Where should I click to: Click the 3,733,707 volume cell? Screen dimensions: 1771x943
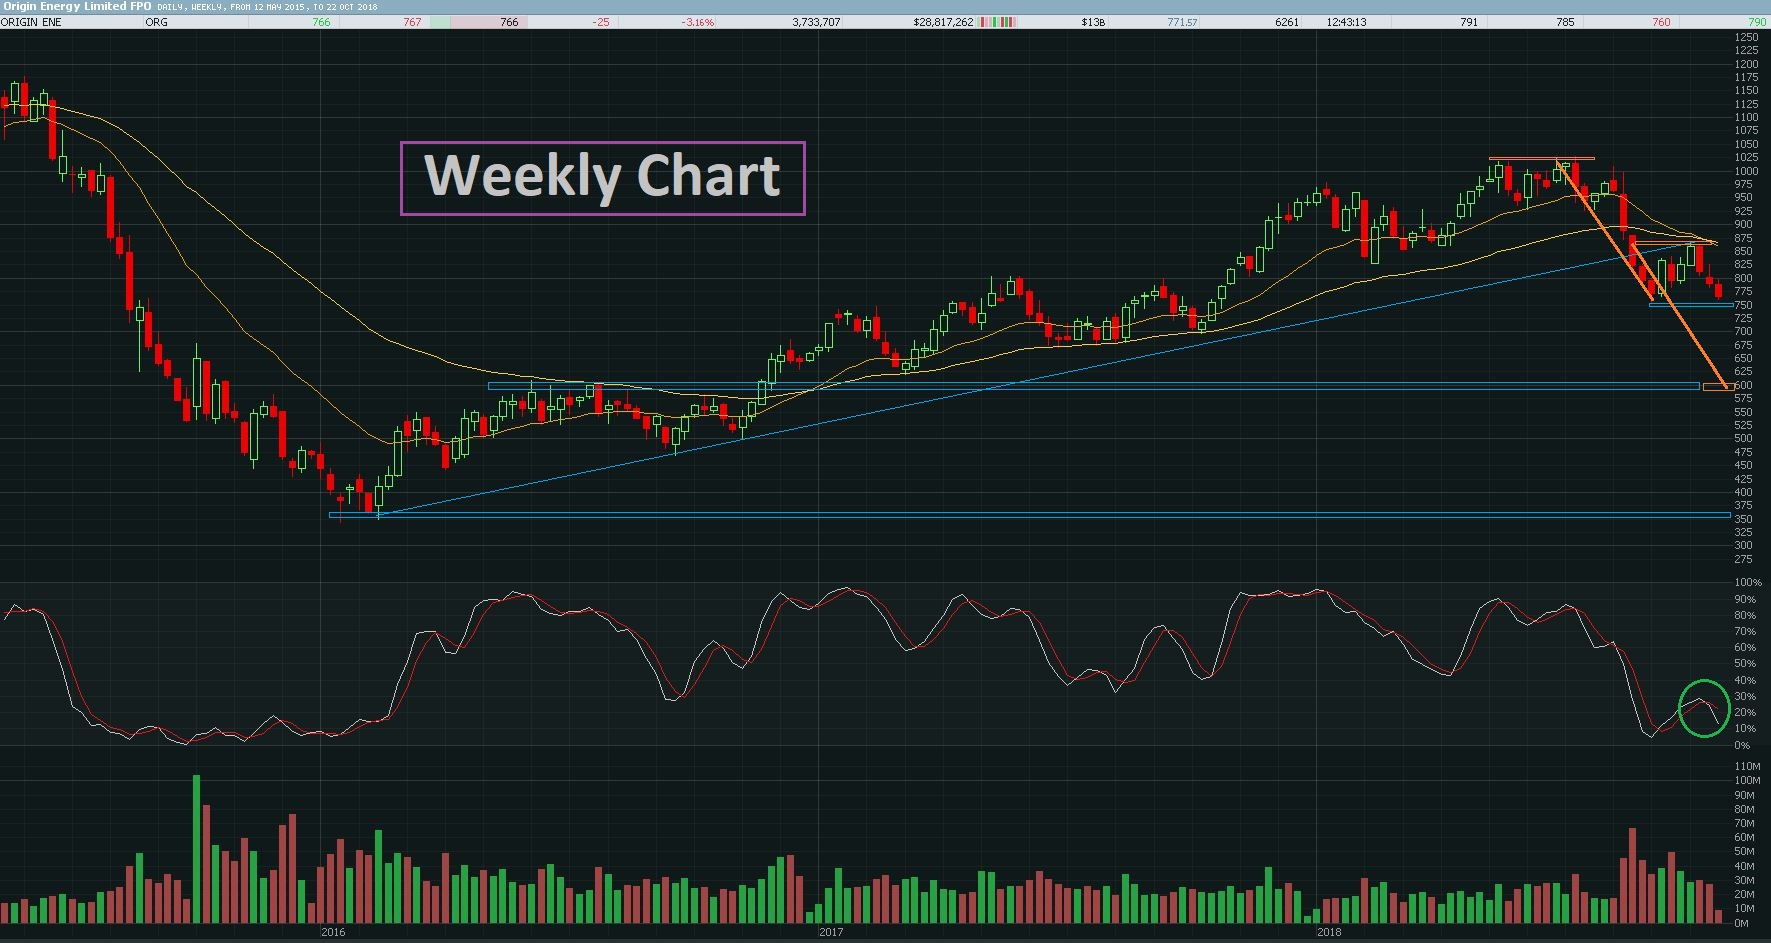816,22
